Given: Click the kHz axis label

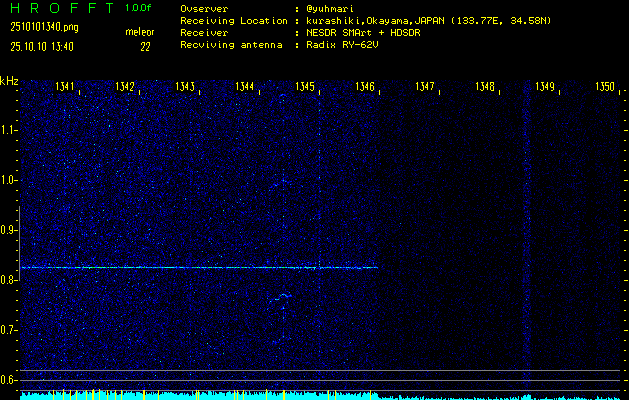Looking at the screenshot, I should (x=10, y=80).
